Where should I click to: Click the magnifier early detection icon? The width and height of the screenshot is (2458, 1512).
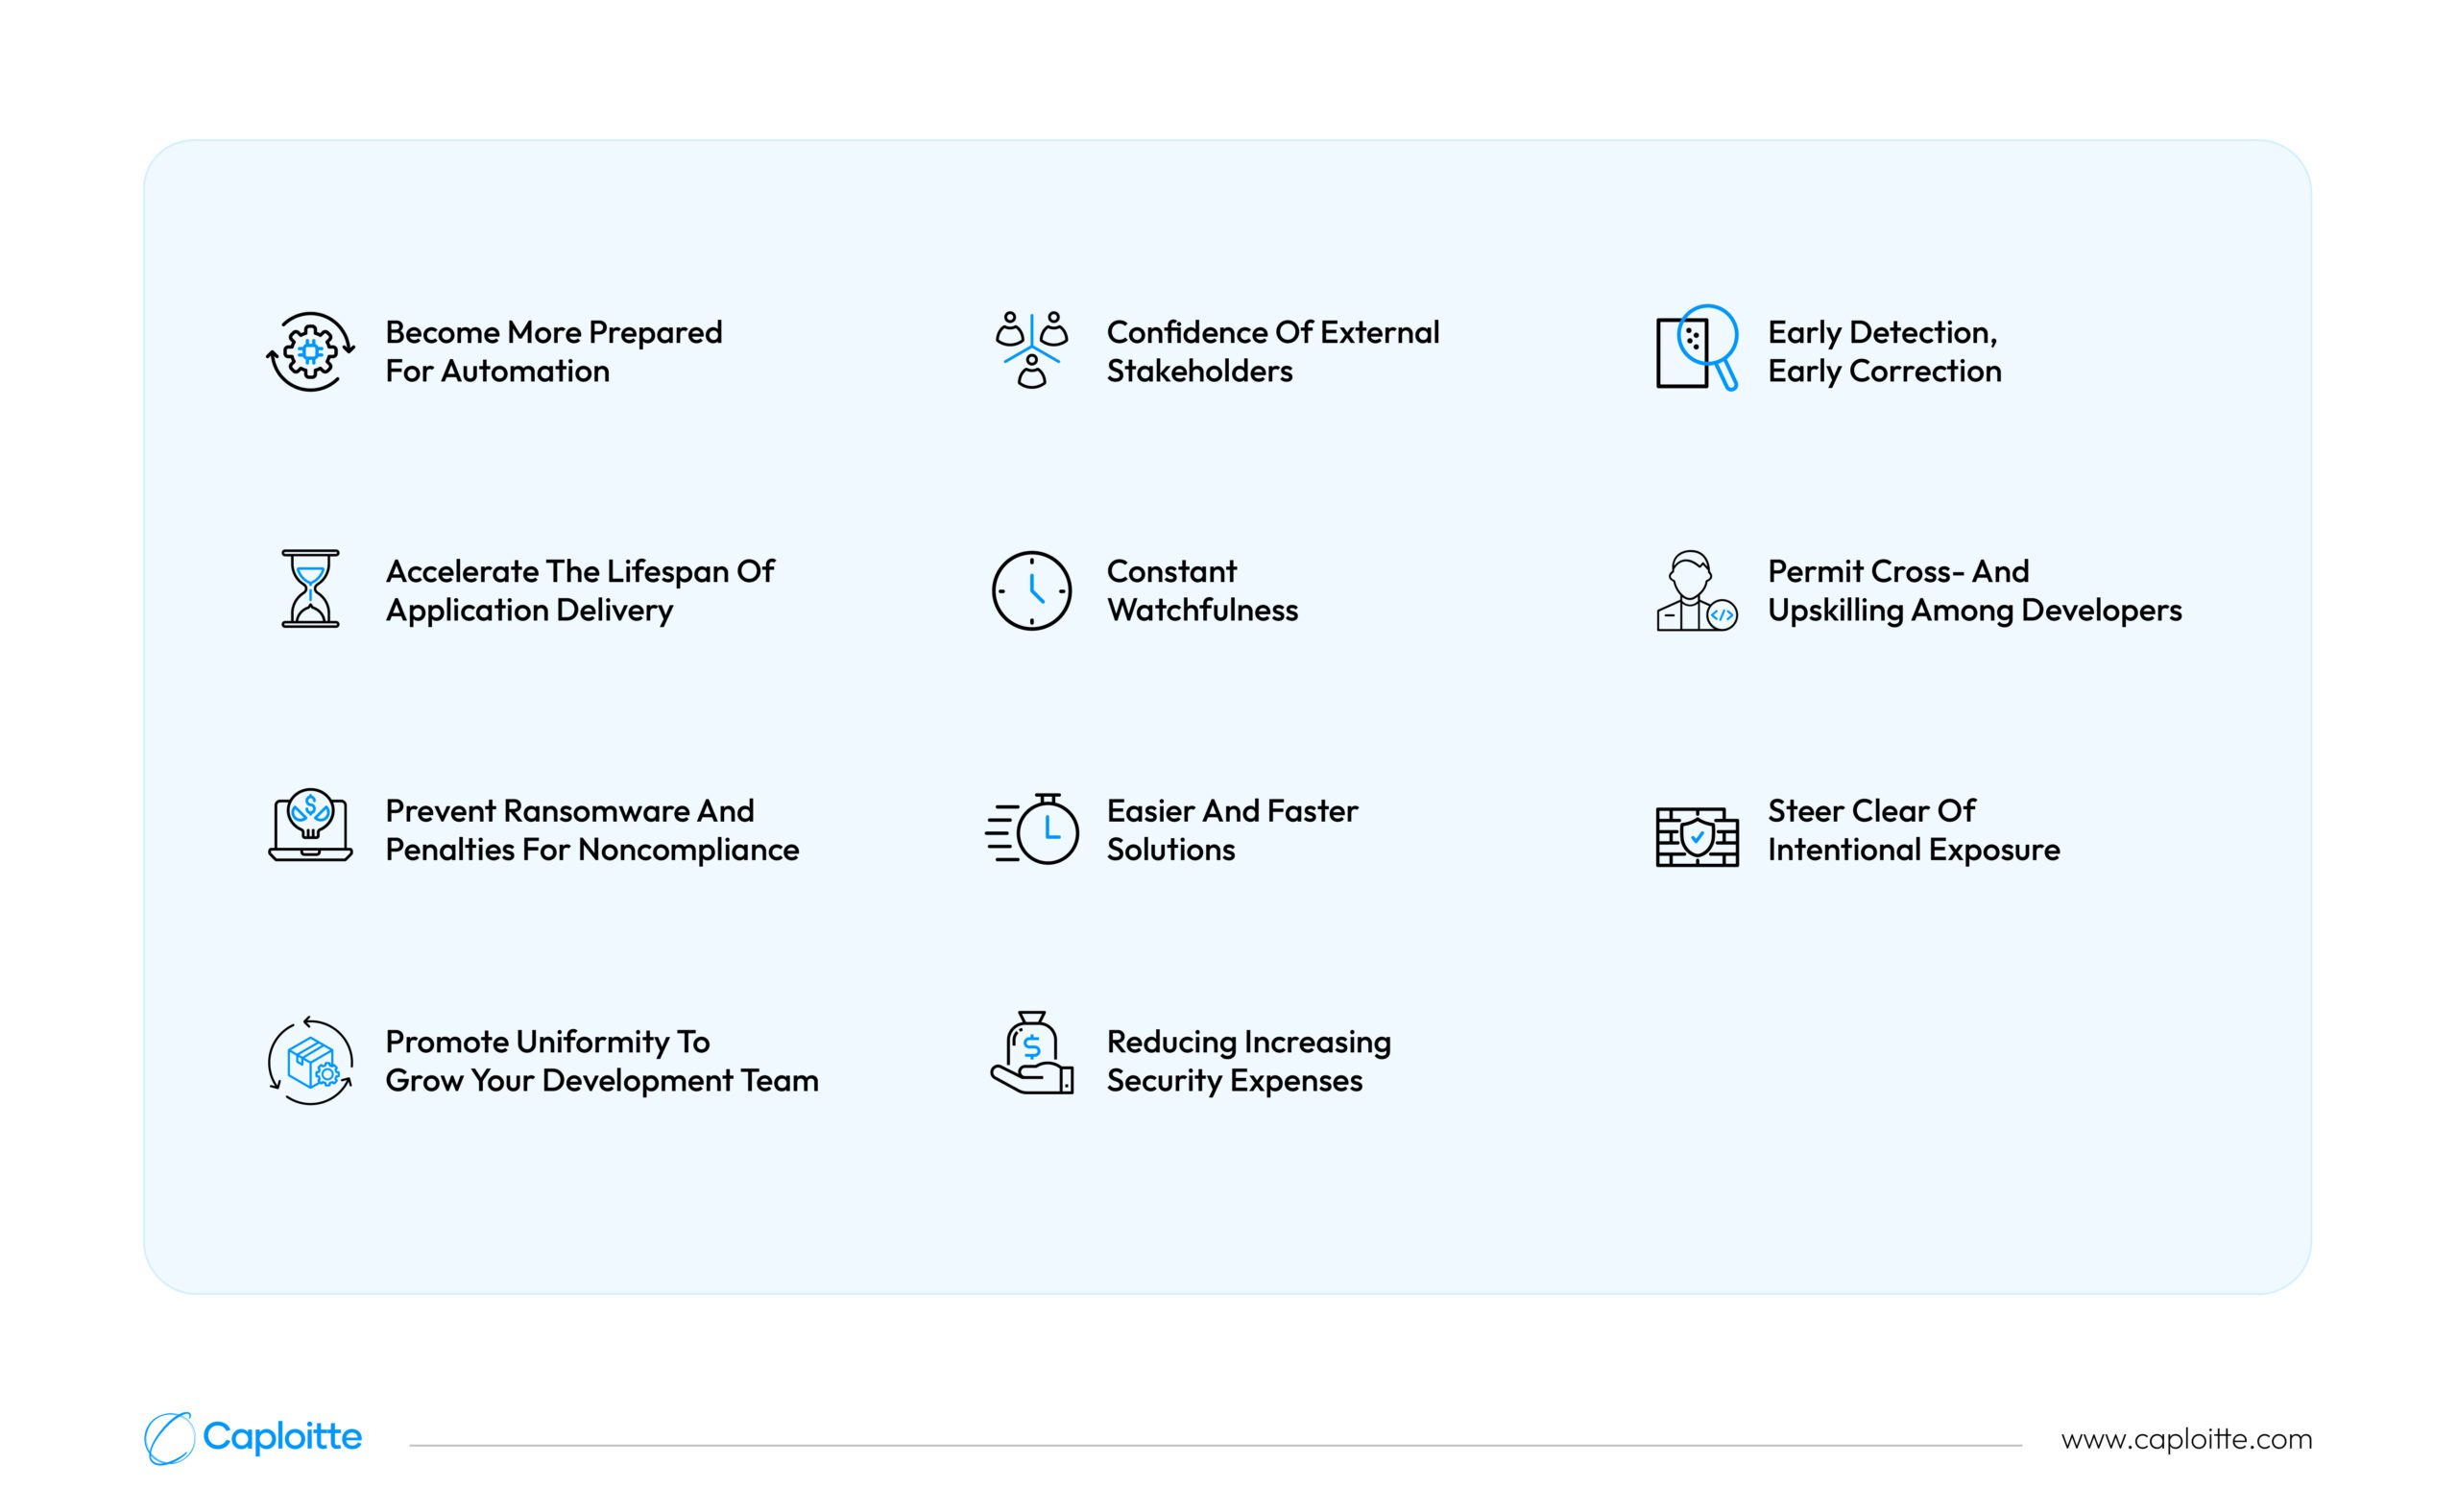point(1696,347)
